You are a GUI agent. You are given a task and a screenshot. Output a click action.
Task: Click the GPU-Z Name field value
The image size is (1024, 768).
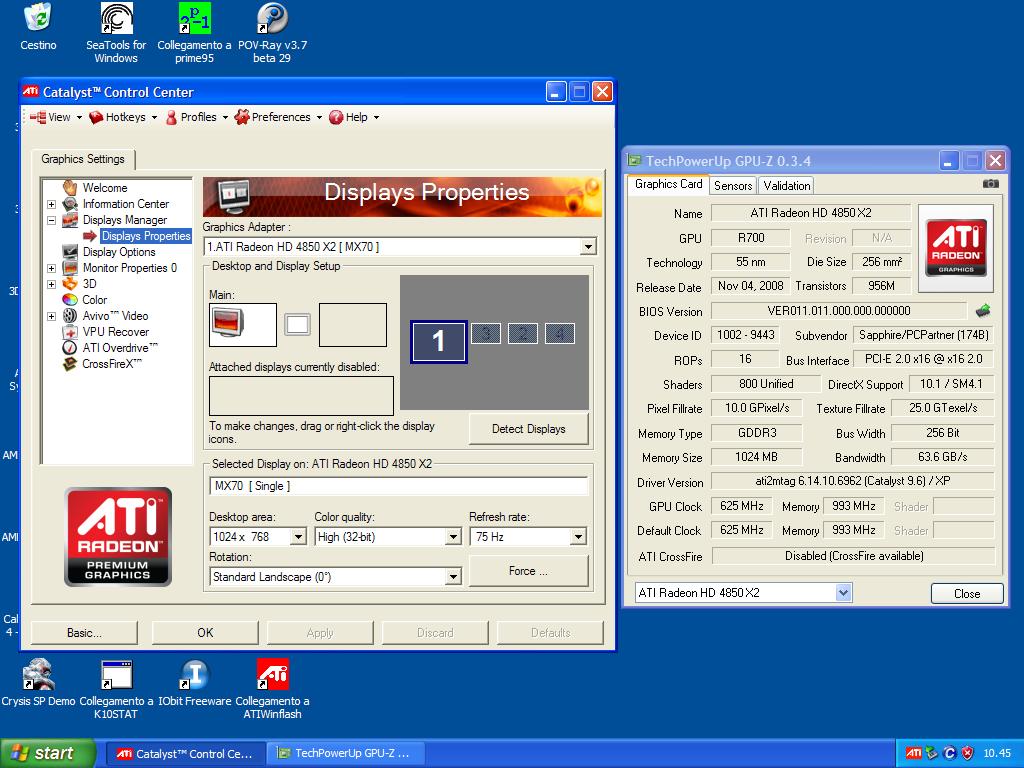(810, 213)
